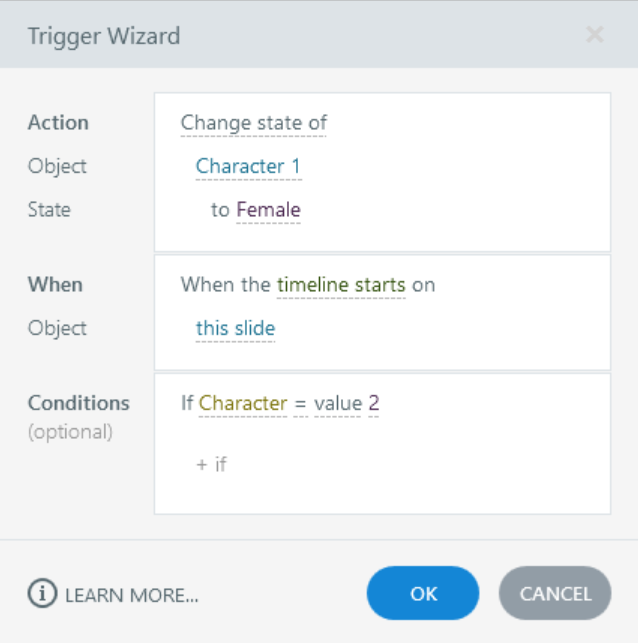Change the Female state selection
The height and width of the screenshot is (643, 638).
[268, 210]
